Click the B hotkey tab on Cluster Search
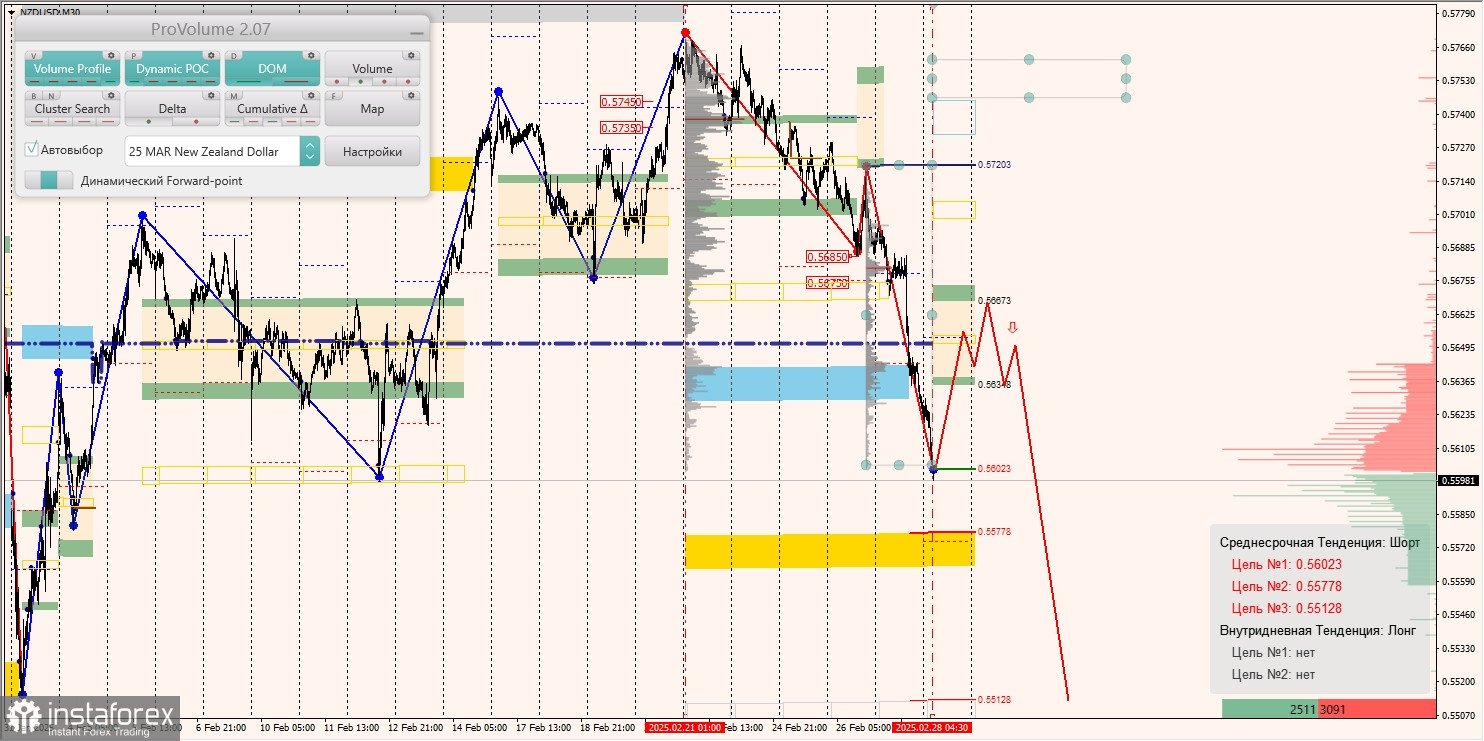The width and height of the screenshot is (1484, 741). 33,96
